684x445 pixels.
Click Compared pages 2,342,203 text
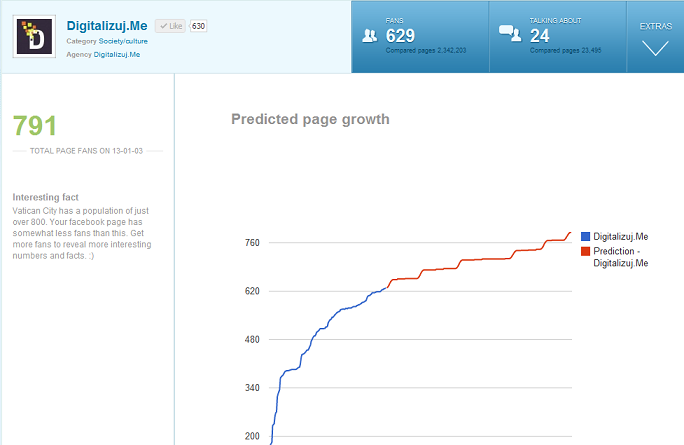pos(426,51)
